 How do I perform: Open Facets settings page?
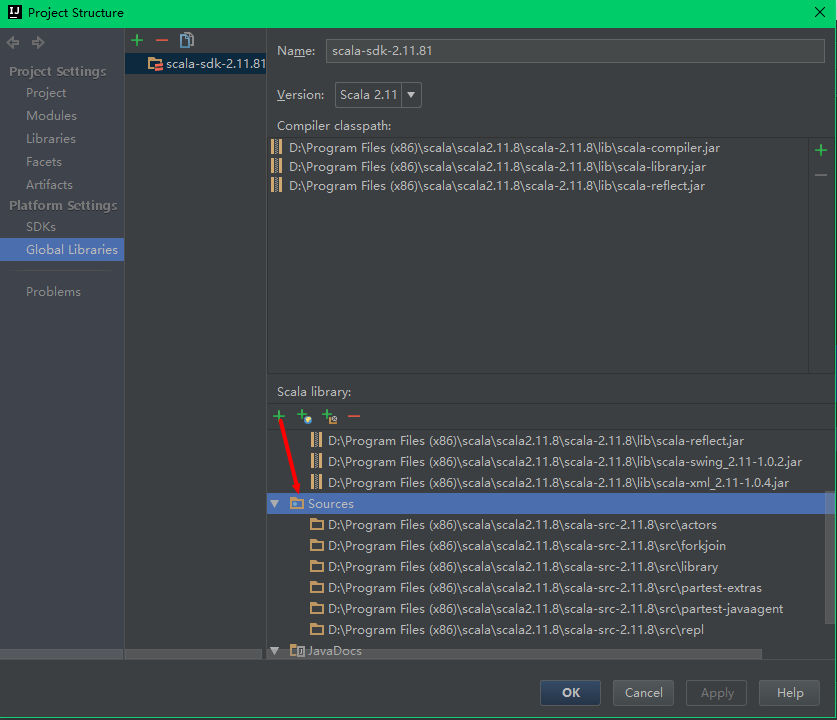tap(44, 162)
